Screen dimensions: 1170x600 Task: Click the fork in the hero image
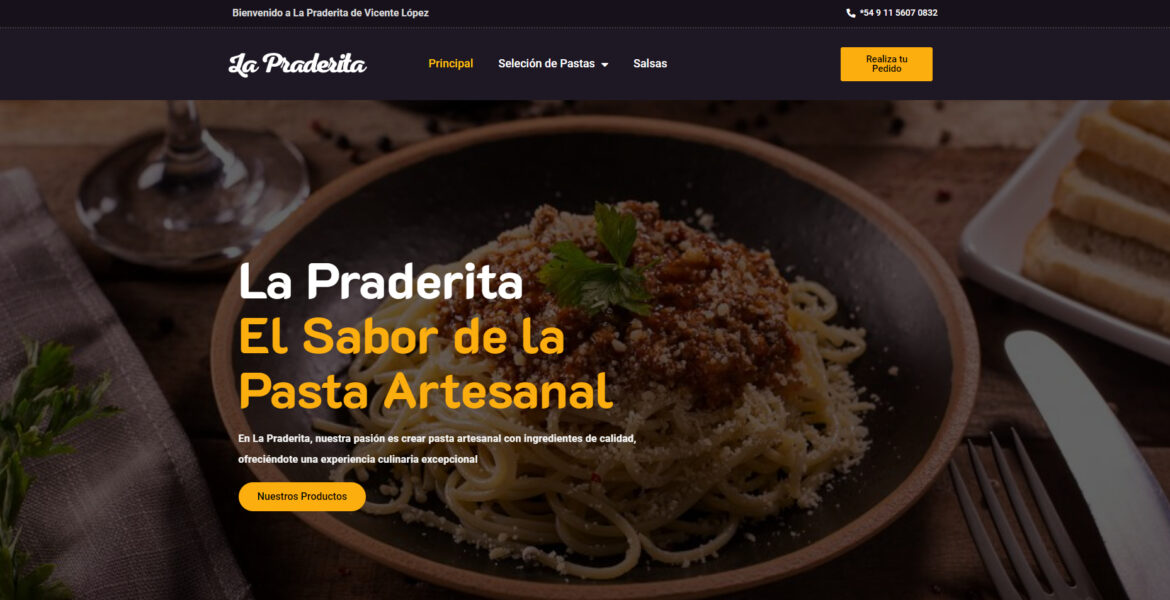(1016, 517)
